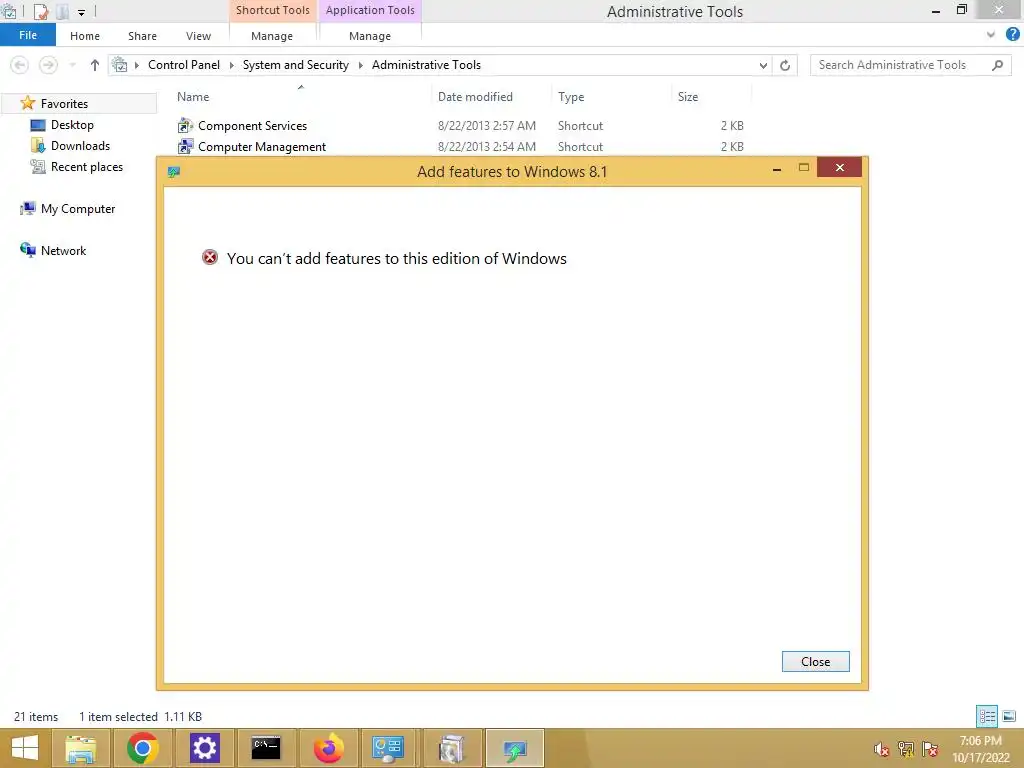Switch to Large icons view in status bar
Screen dimensions: 1024x768
pyautogui.click(x=1008, y=716)
